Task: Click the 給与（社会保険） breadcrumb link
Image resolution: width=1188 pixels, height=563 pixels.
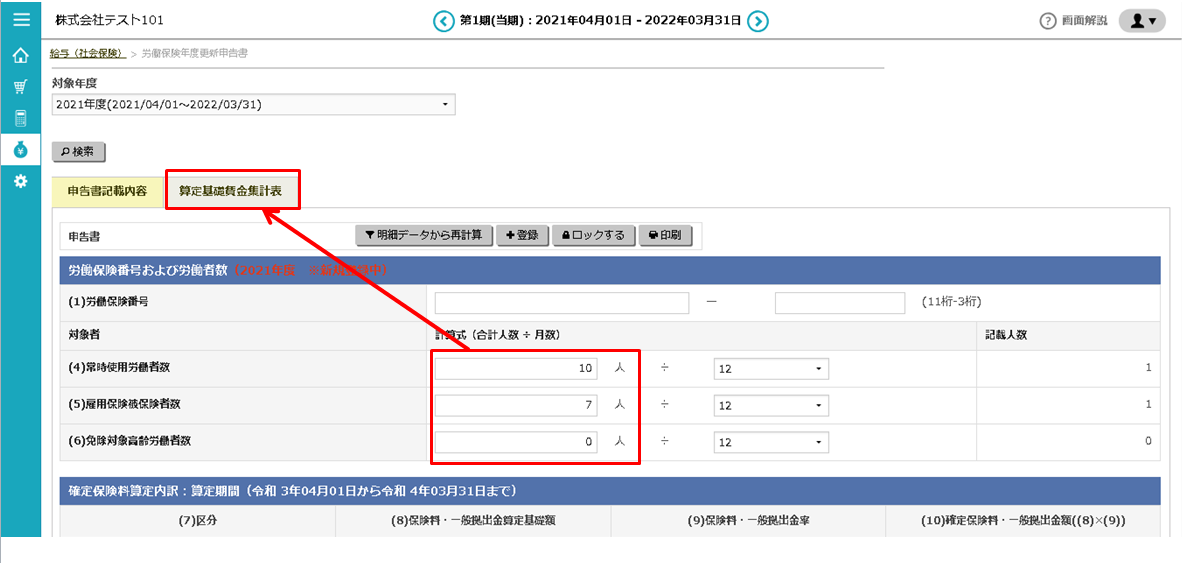Action: click(x=87, y=53)
